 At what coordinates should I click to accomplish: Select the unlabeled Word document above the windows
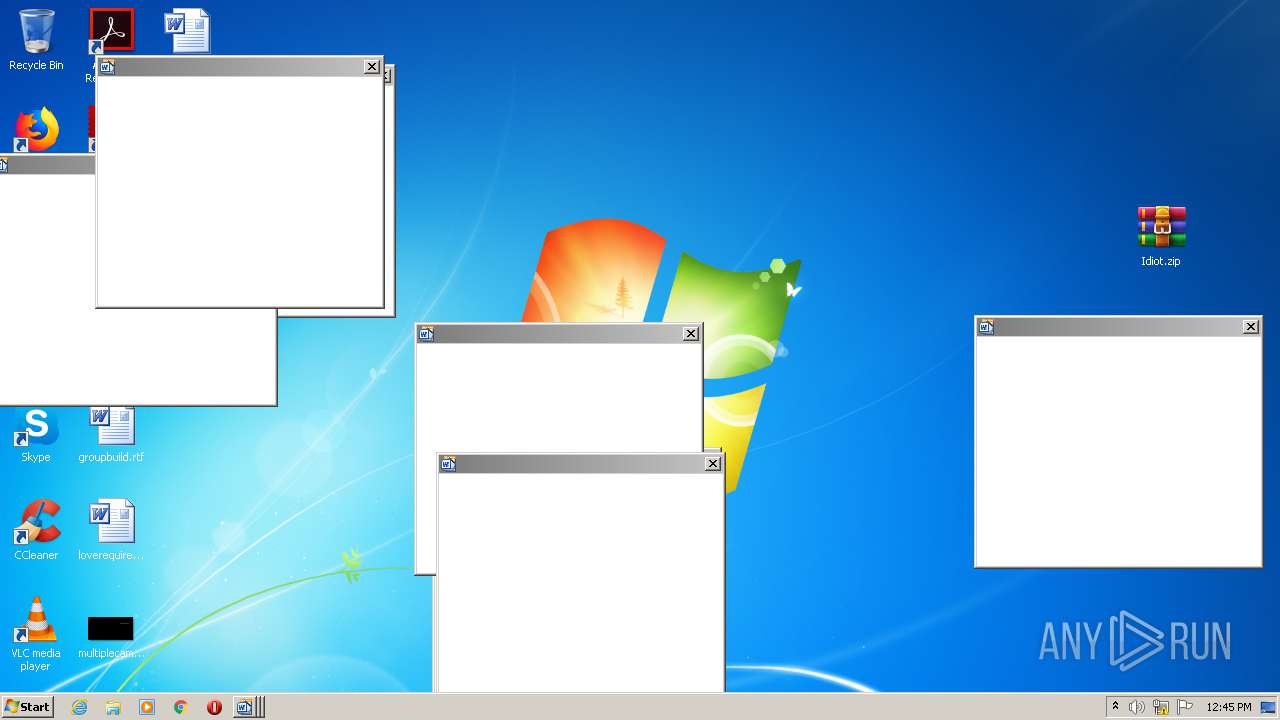point(187,31)
